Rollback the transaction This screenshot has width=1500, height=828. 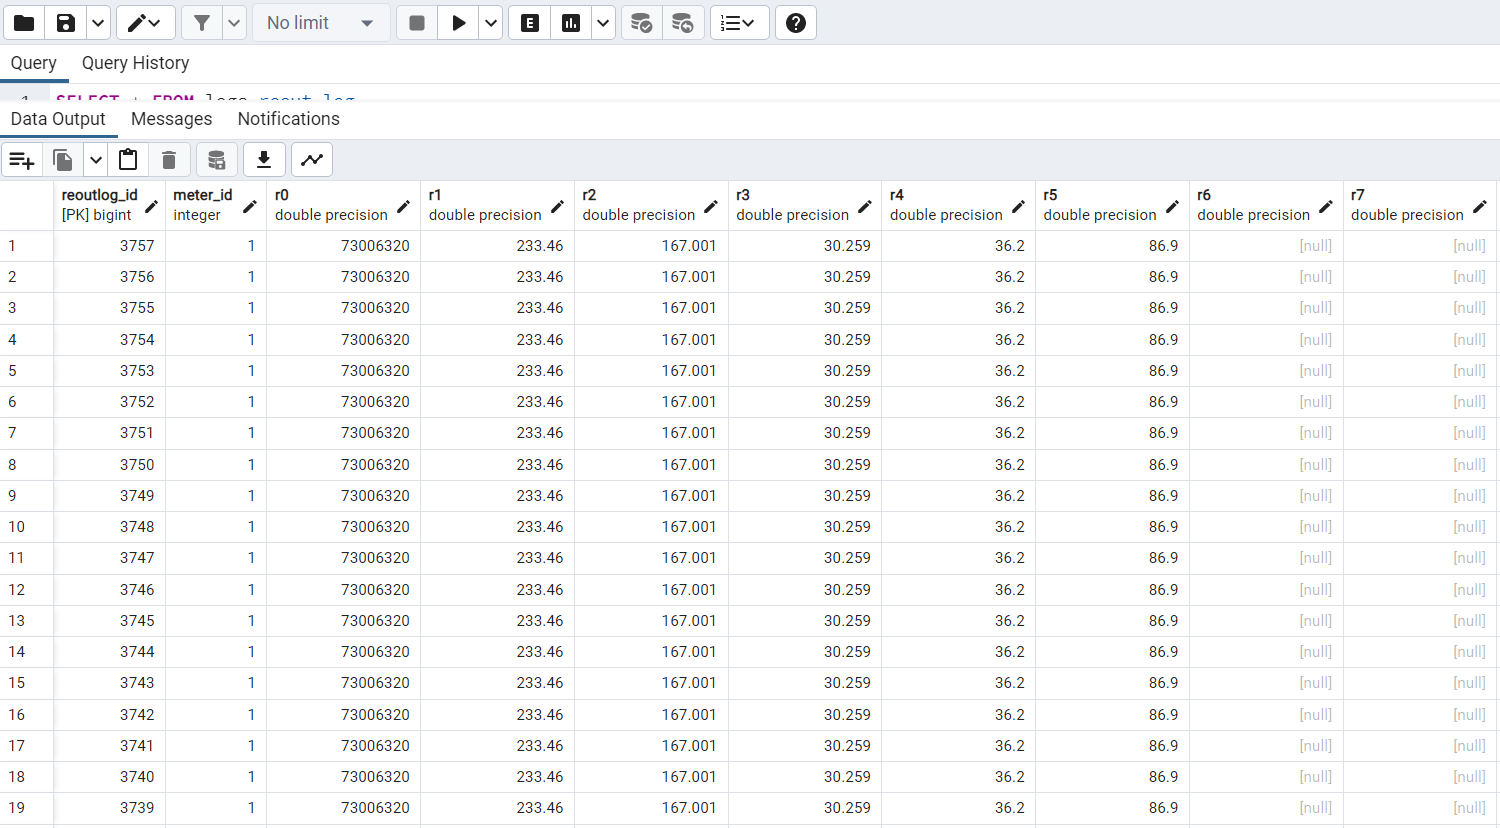683,23
